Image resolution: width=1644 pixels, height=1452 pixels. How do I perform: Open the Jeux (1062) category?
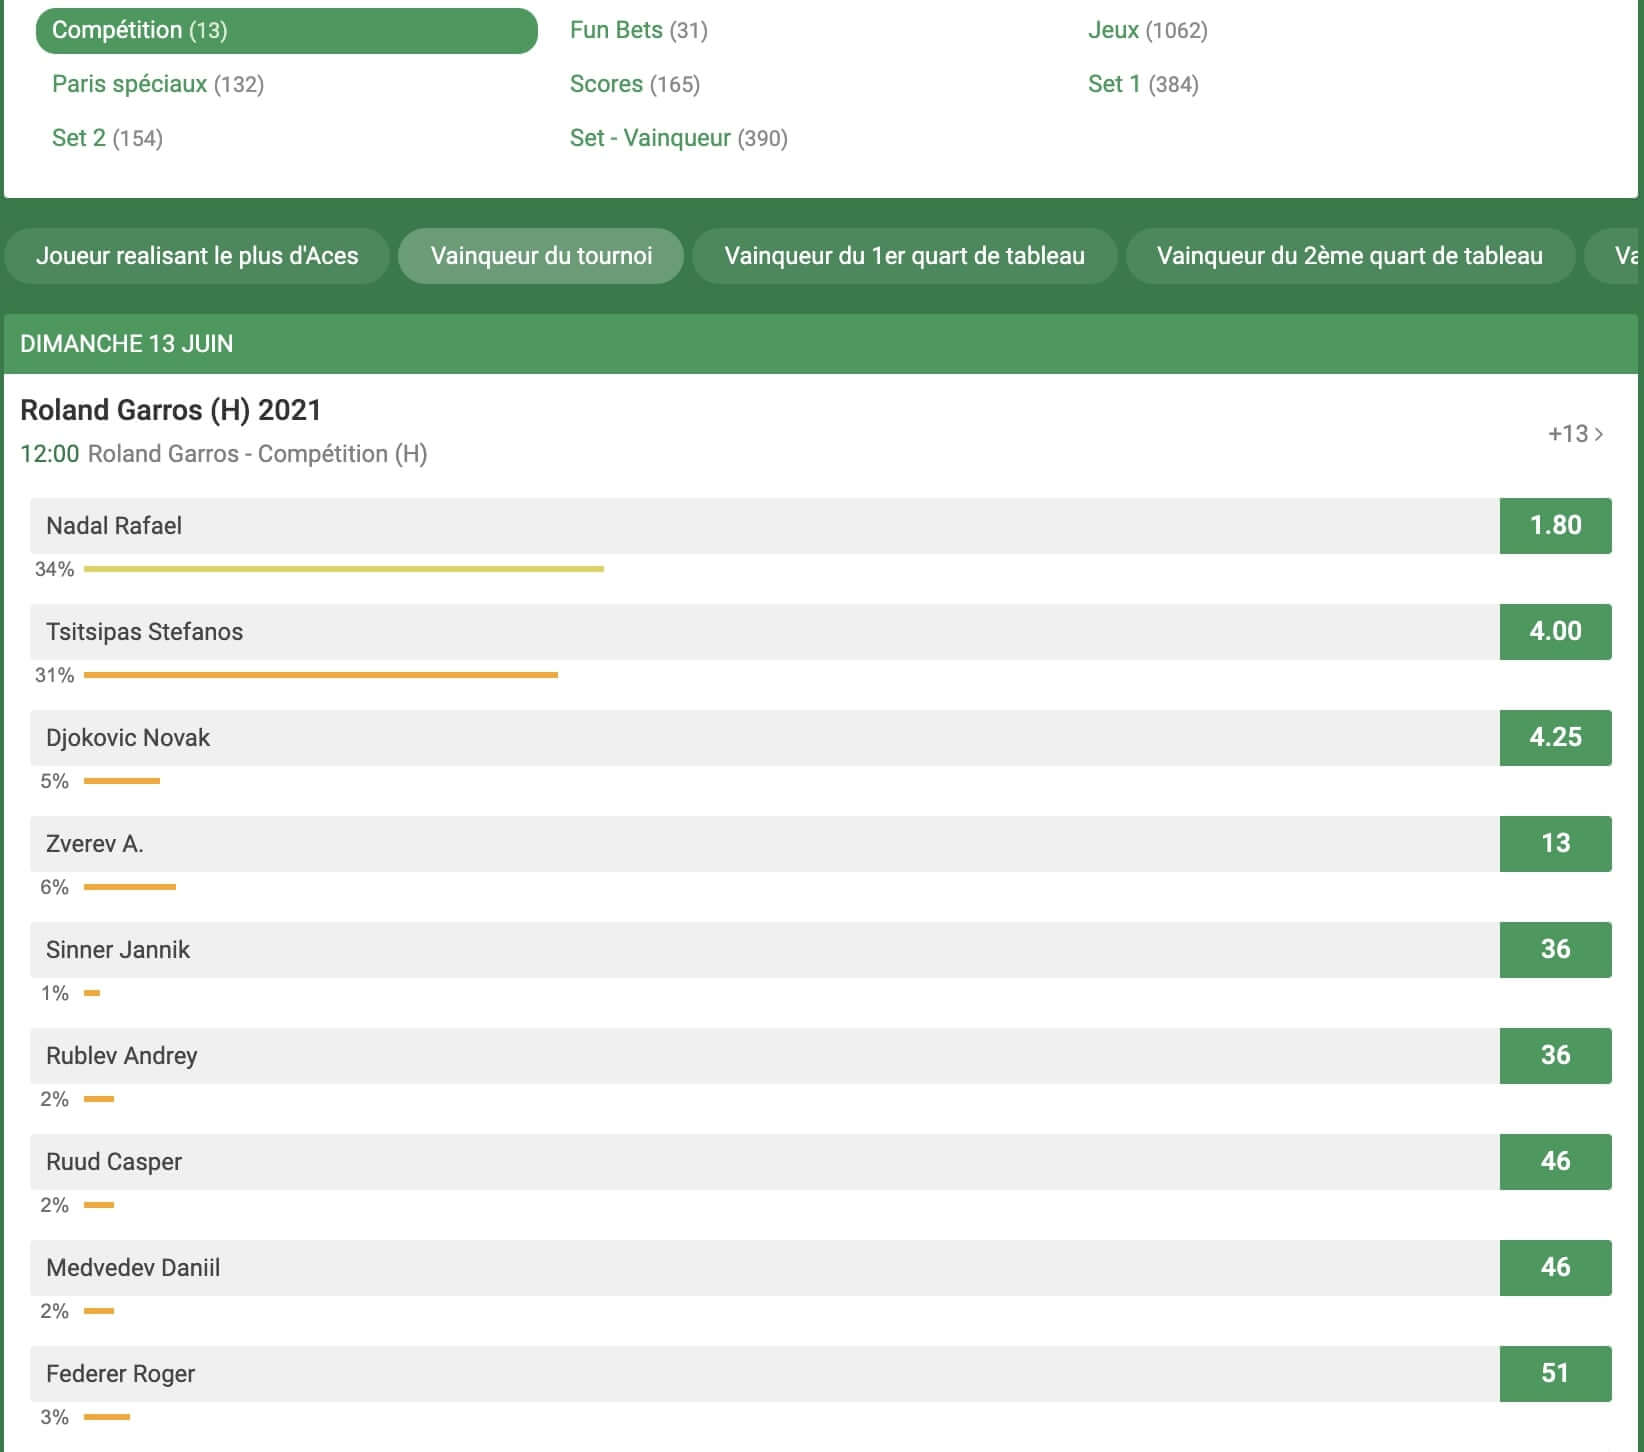1148,30
